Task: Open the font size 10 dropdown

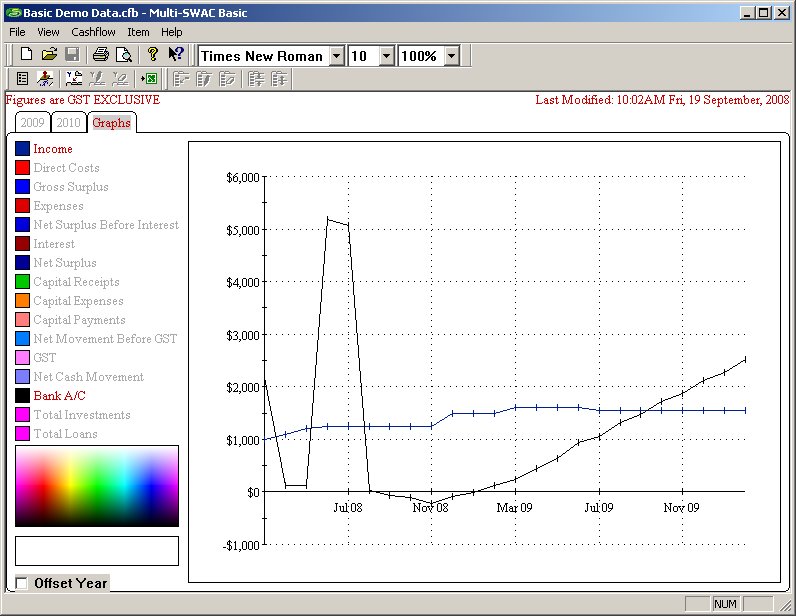Action: pyautogui.click(x=387, y=56)
